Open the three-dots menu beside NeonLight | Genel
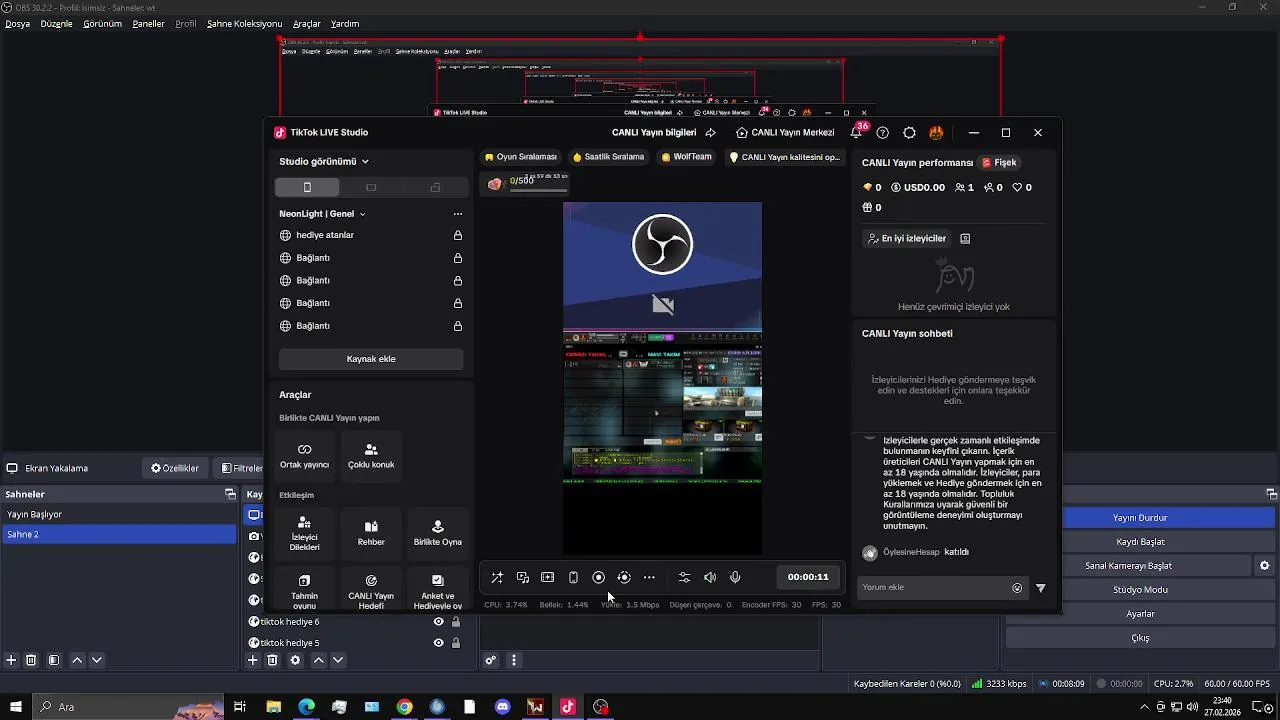The width and height of the screenshot is (1280, 720). coord(458,214)
